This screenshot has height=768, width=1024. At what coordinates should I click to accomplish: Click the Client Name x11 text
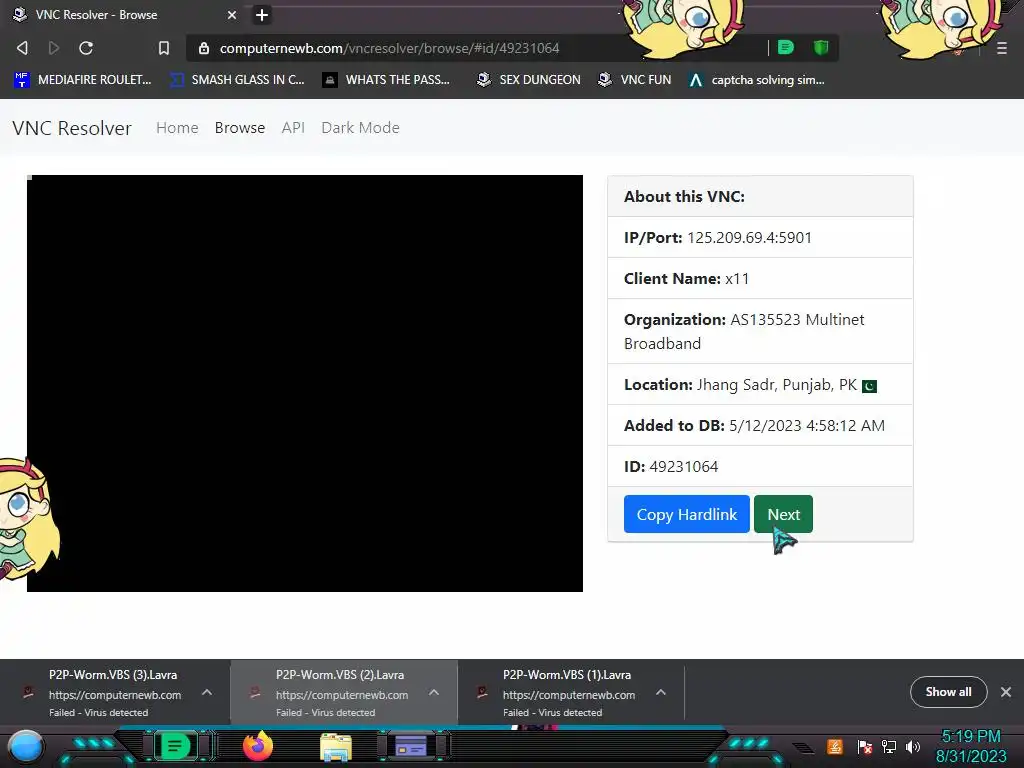point(686,278)
